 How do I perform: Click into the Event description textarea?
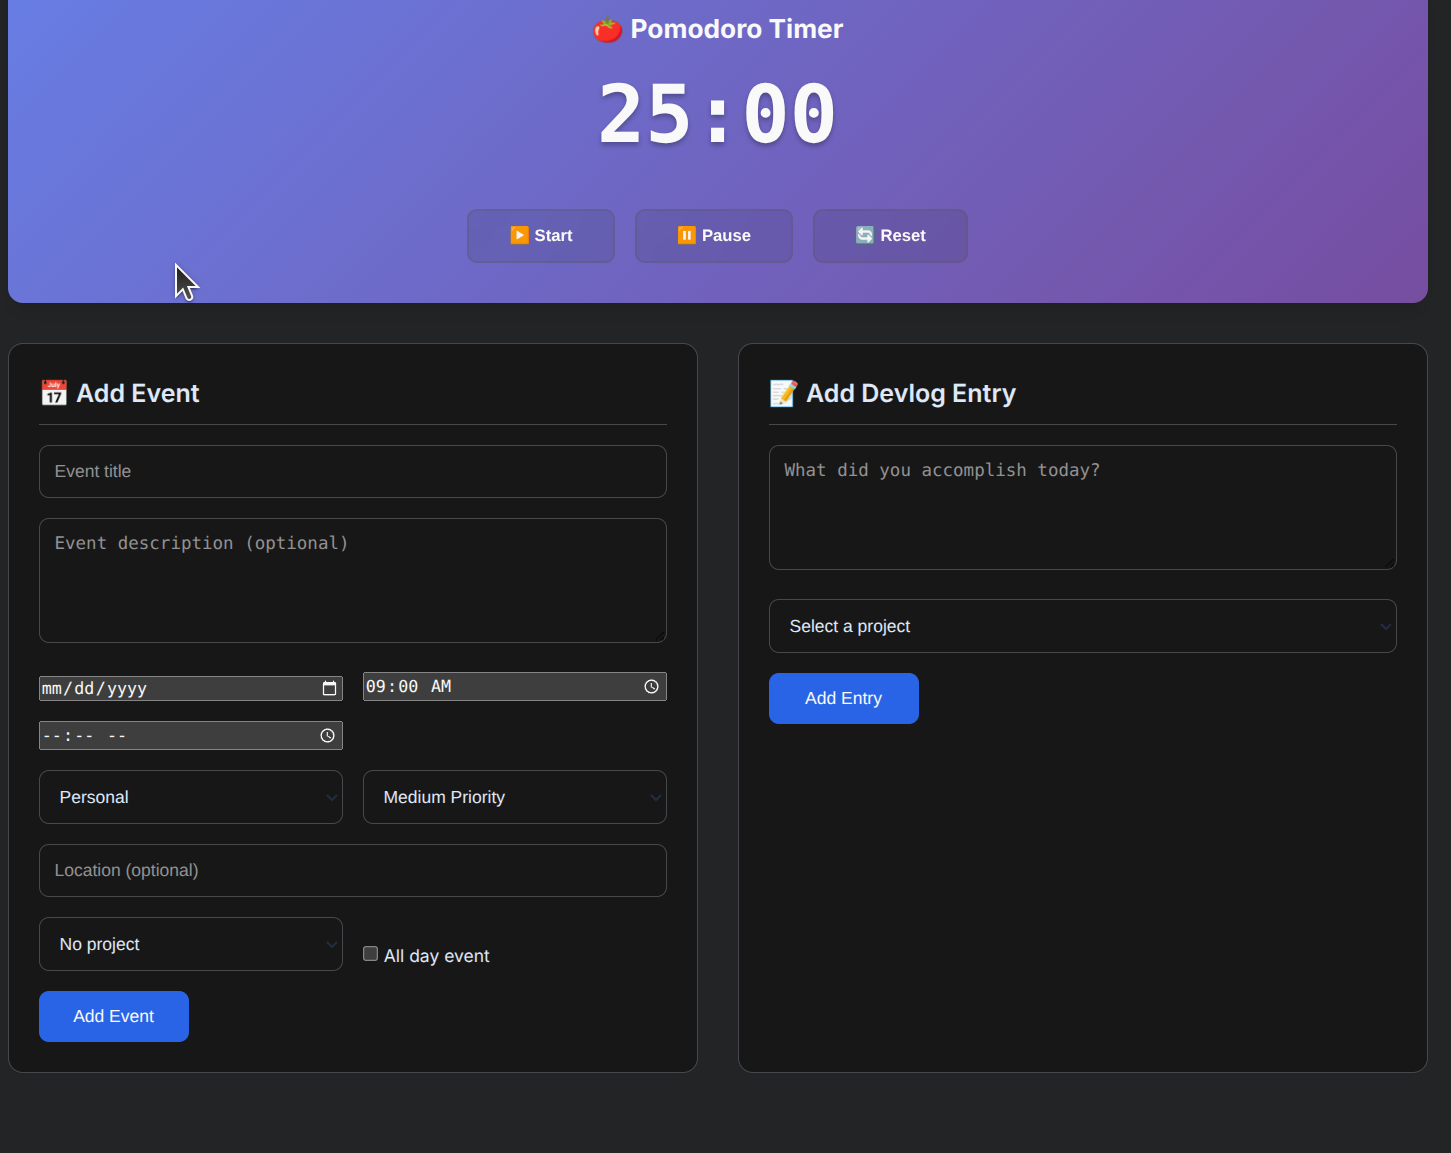pos(353,580)
